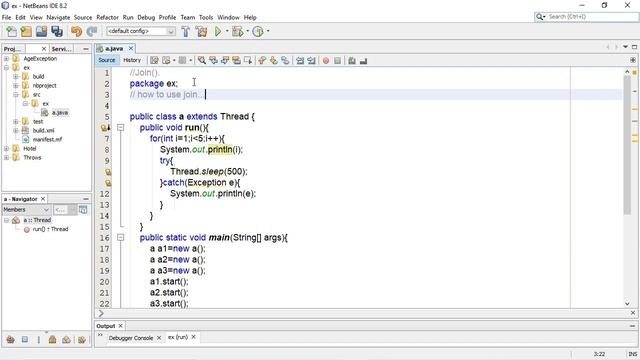Toggle Rectangular Selection in editor toolbar
This screenshot has height=360, width=640.
tap(248, 60)
